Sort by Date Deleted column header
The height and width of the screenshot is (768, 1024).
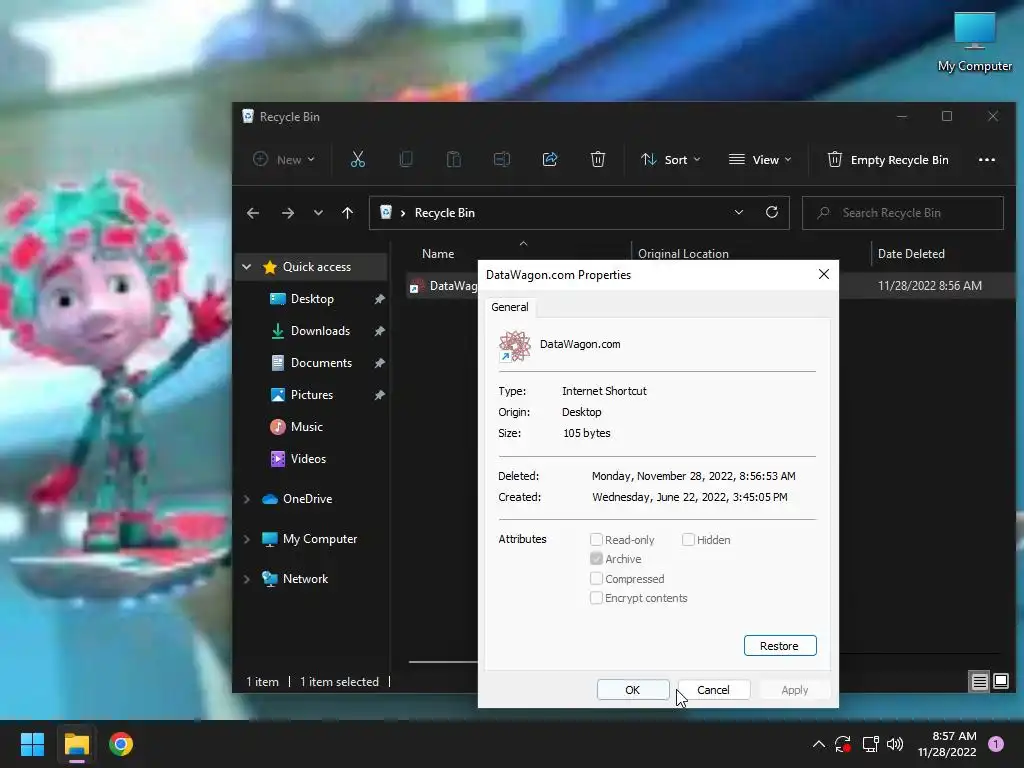pyautogui.click(x=911, y=253)
